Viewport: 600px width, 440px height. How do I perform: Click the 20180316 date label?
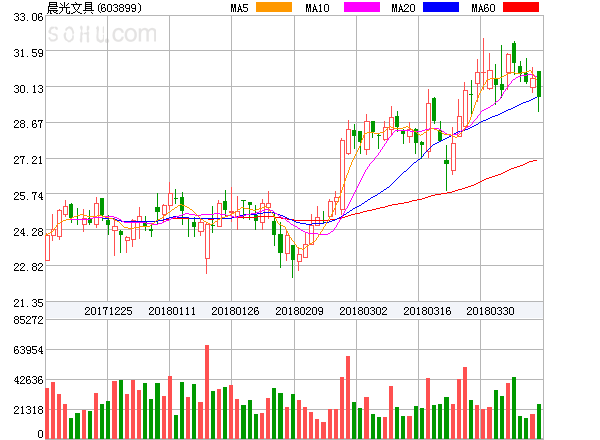click(427, 311)
